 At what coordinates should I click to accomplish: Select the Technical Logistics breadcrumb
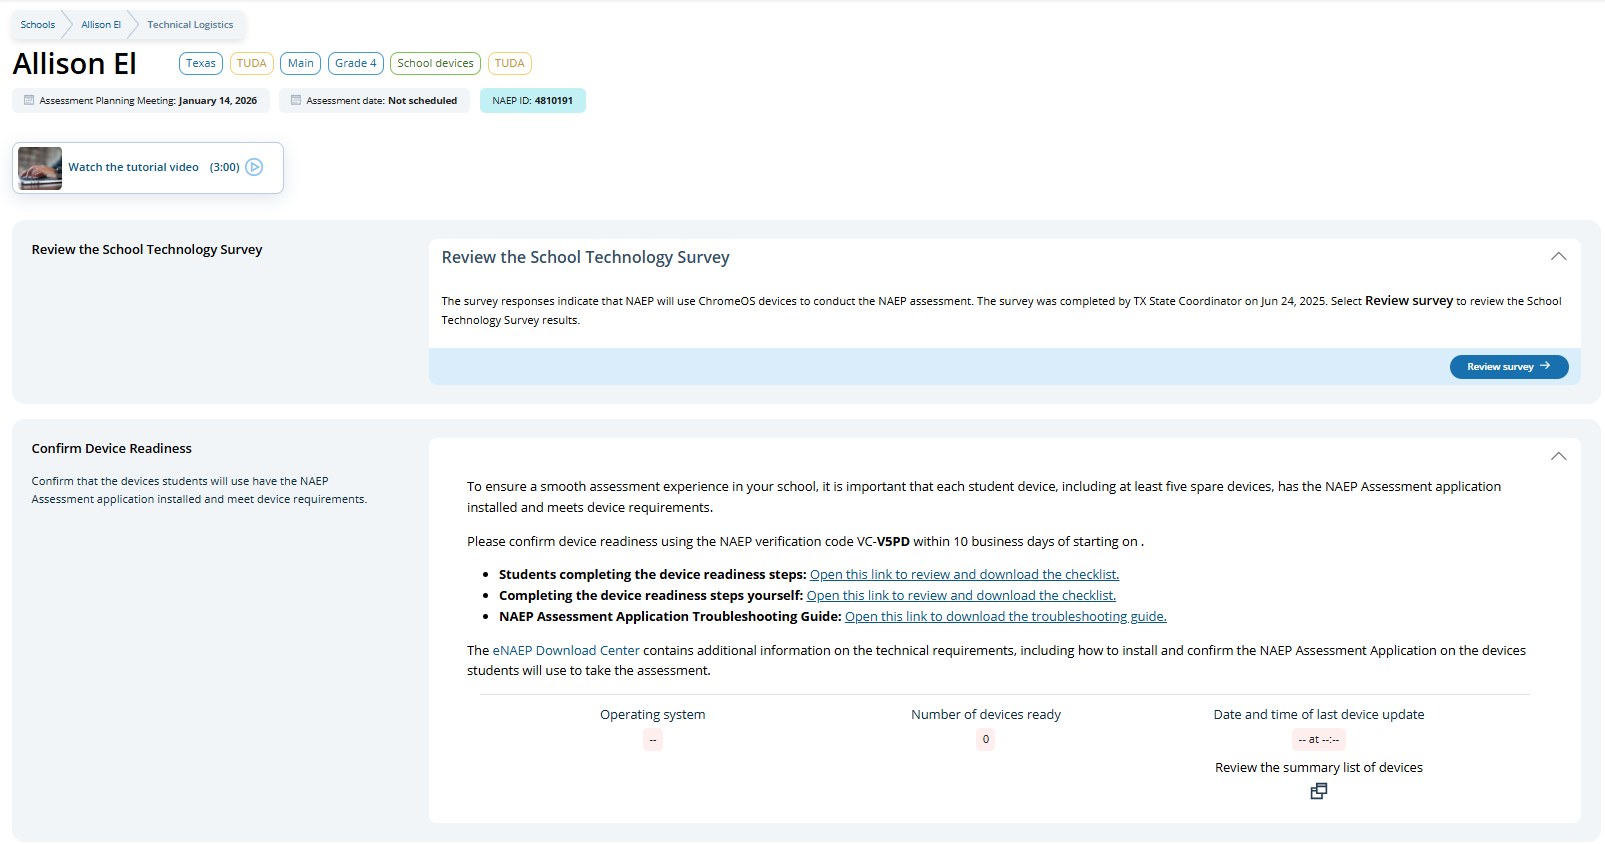pos(190,25)
